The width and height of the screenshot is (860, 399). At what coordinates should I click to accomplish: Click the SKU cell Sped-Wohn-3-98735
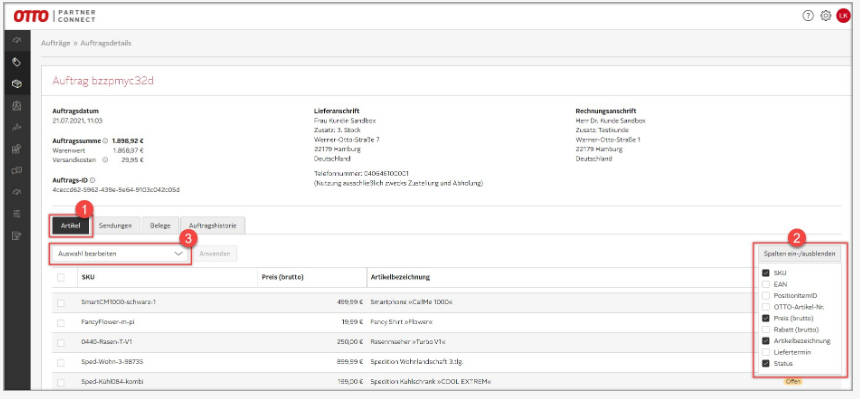coord(112,362)
